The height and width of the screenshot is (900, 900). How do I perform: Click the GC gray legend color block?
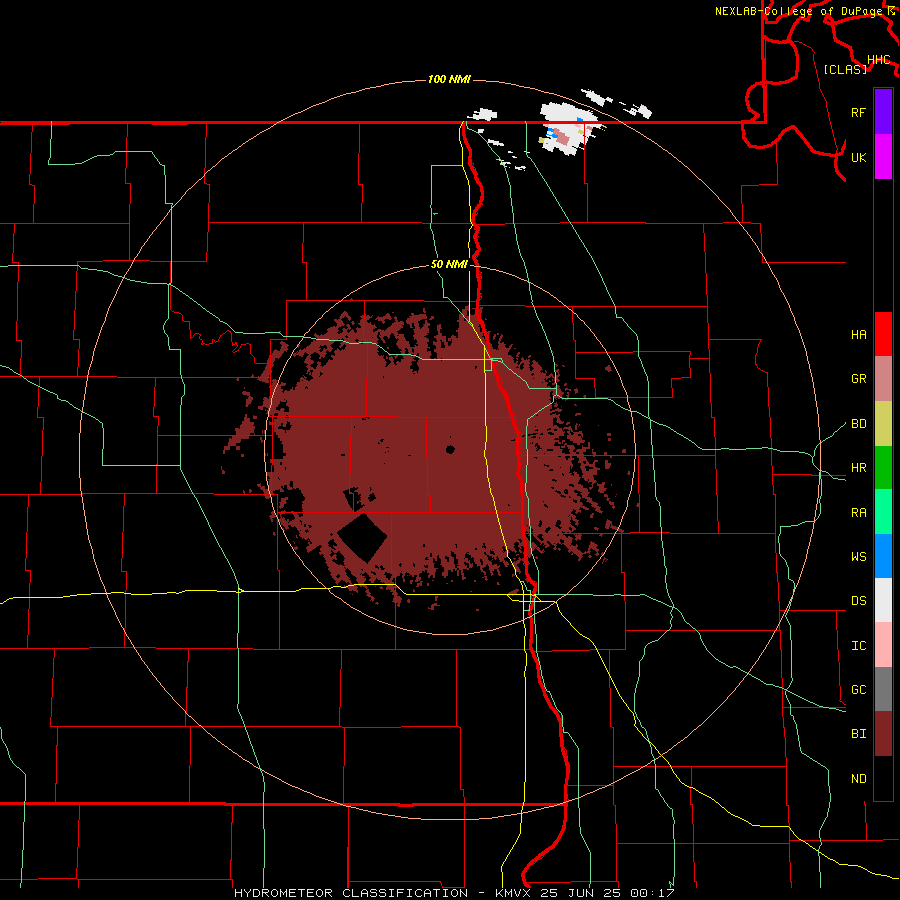click(x=883, y=689)
